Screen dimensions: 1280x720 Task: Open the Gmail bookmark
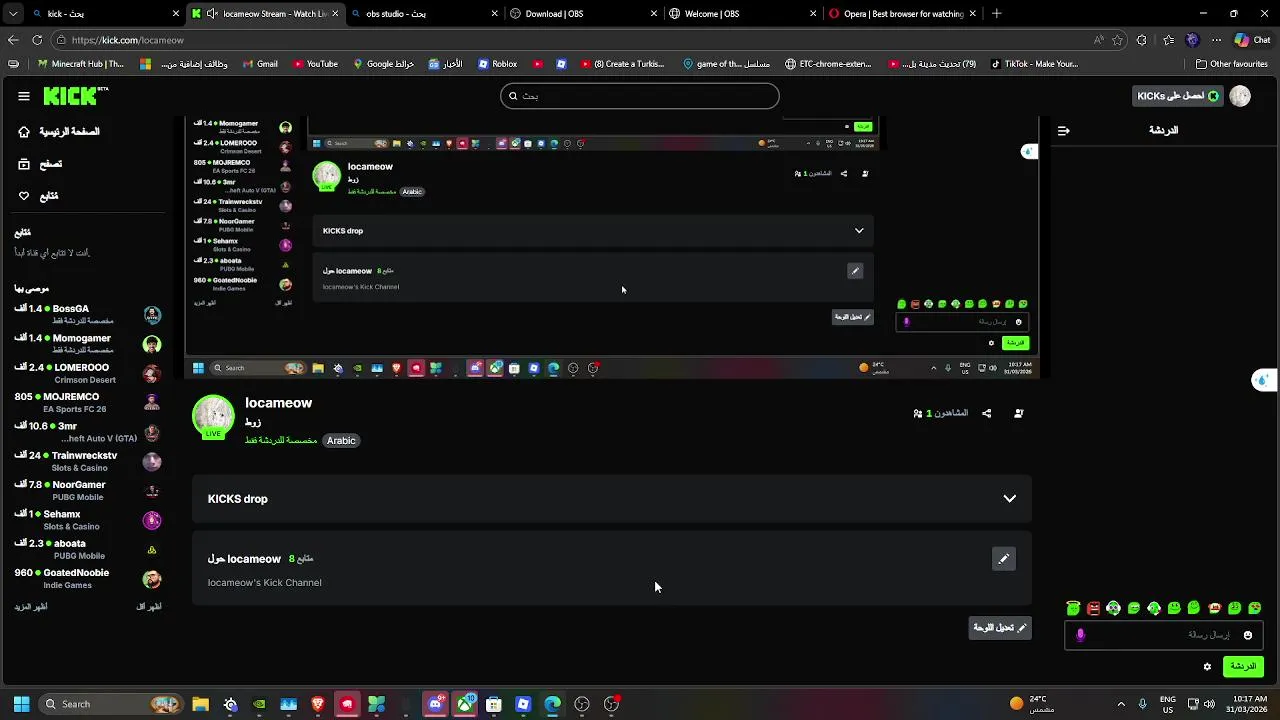pos(260,64)
